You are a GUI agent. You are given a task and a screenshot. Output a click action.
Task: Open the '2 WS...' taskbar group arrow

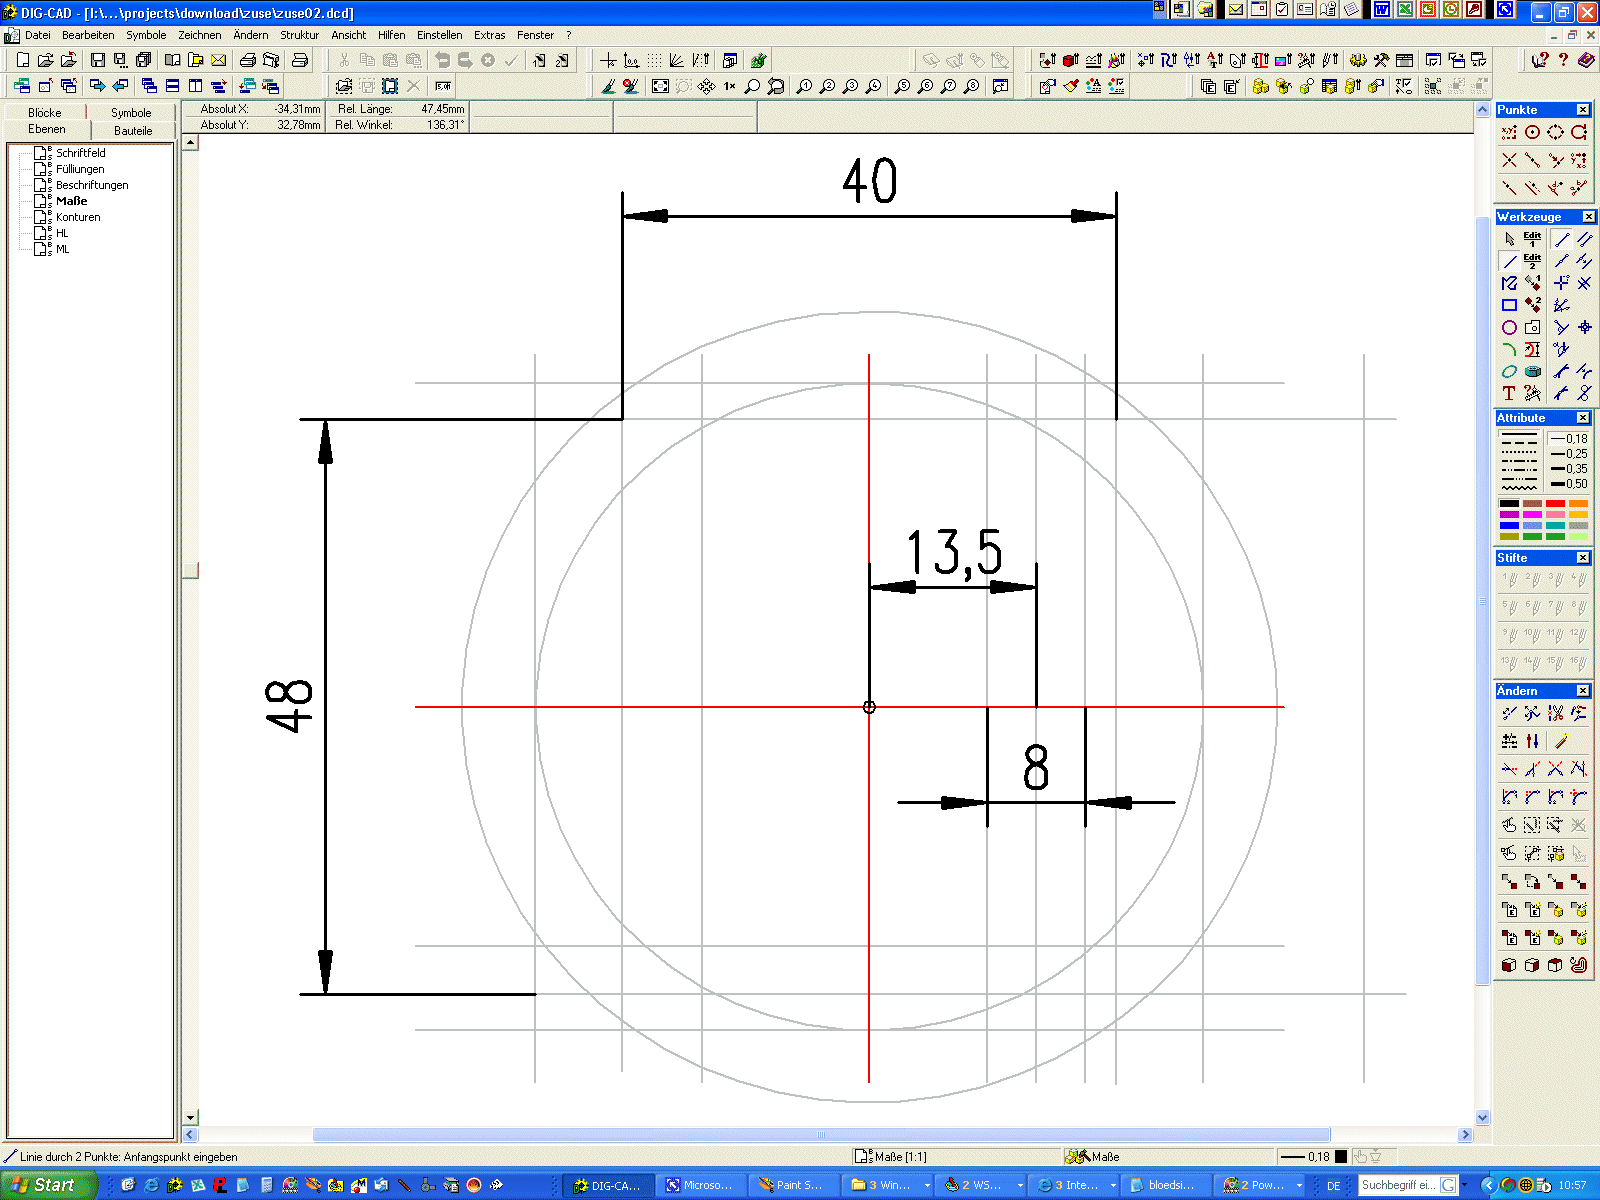[1020, 1185]
